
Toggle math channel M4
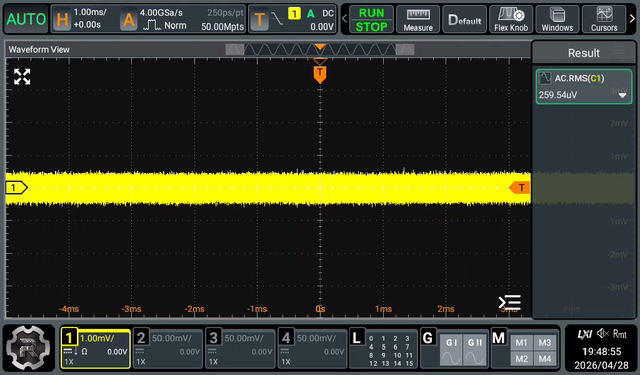coord(544,359)
